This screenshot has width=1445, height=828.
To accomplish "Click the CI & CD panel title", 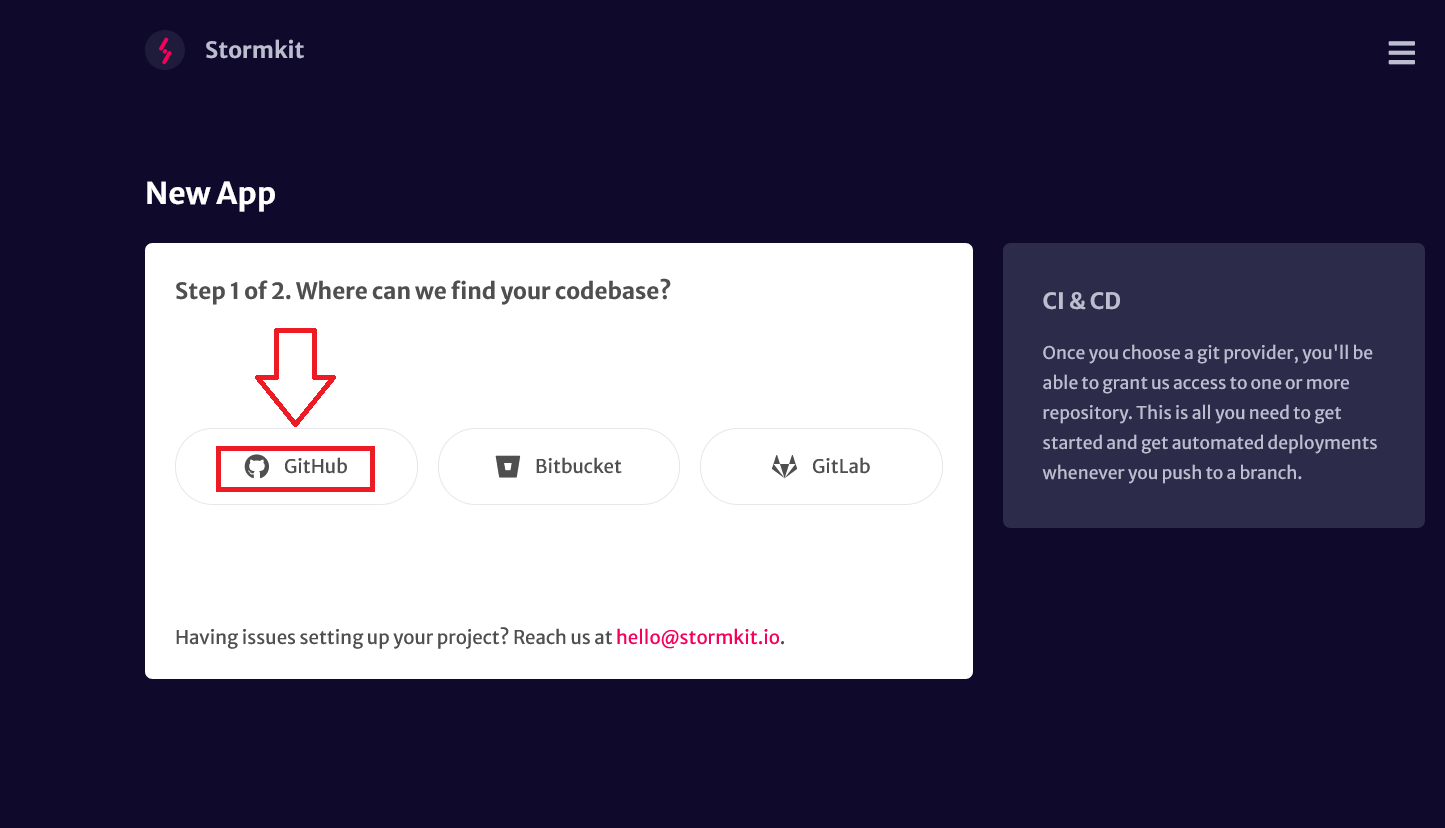I will [x=1081, y=301].
